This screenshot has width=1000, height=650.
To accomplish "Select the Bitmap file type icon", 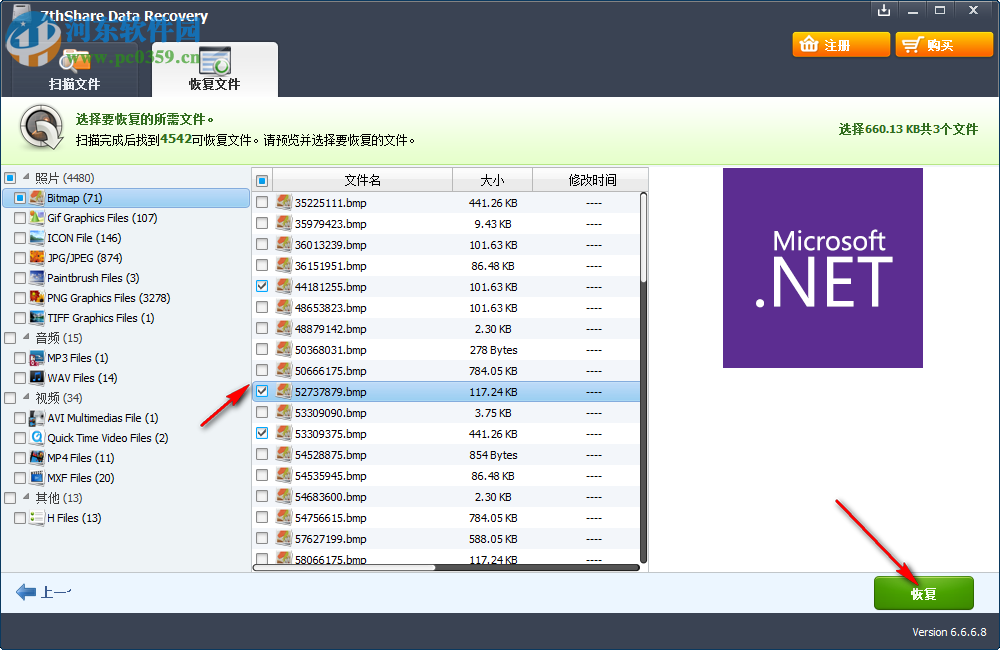I will coord(34,198).
